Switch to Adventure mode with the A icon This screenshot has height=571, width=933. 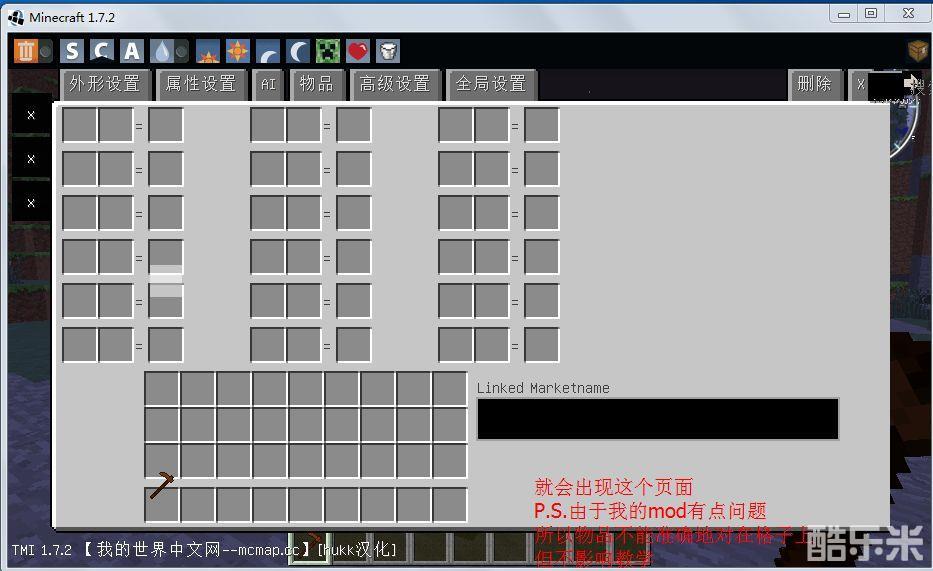(x=132, y=51)
